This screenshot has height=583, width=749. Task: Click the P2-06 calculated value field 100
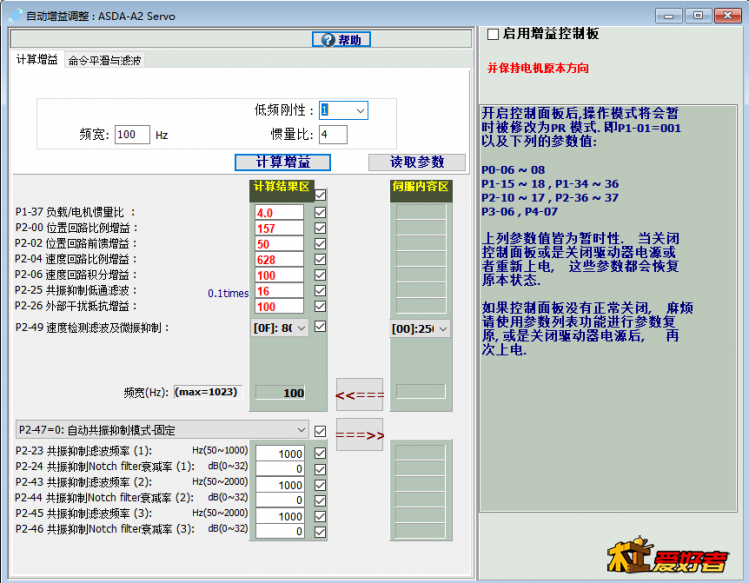click(279, 275)
